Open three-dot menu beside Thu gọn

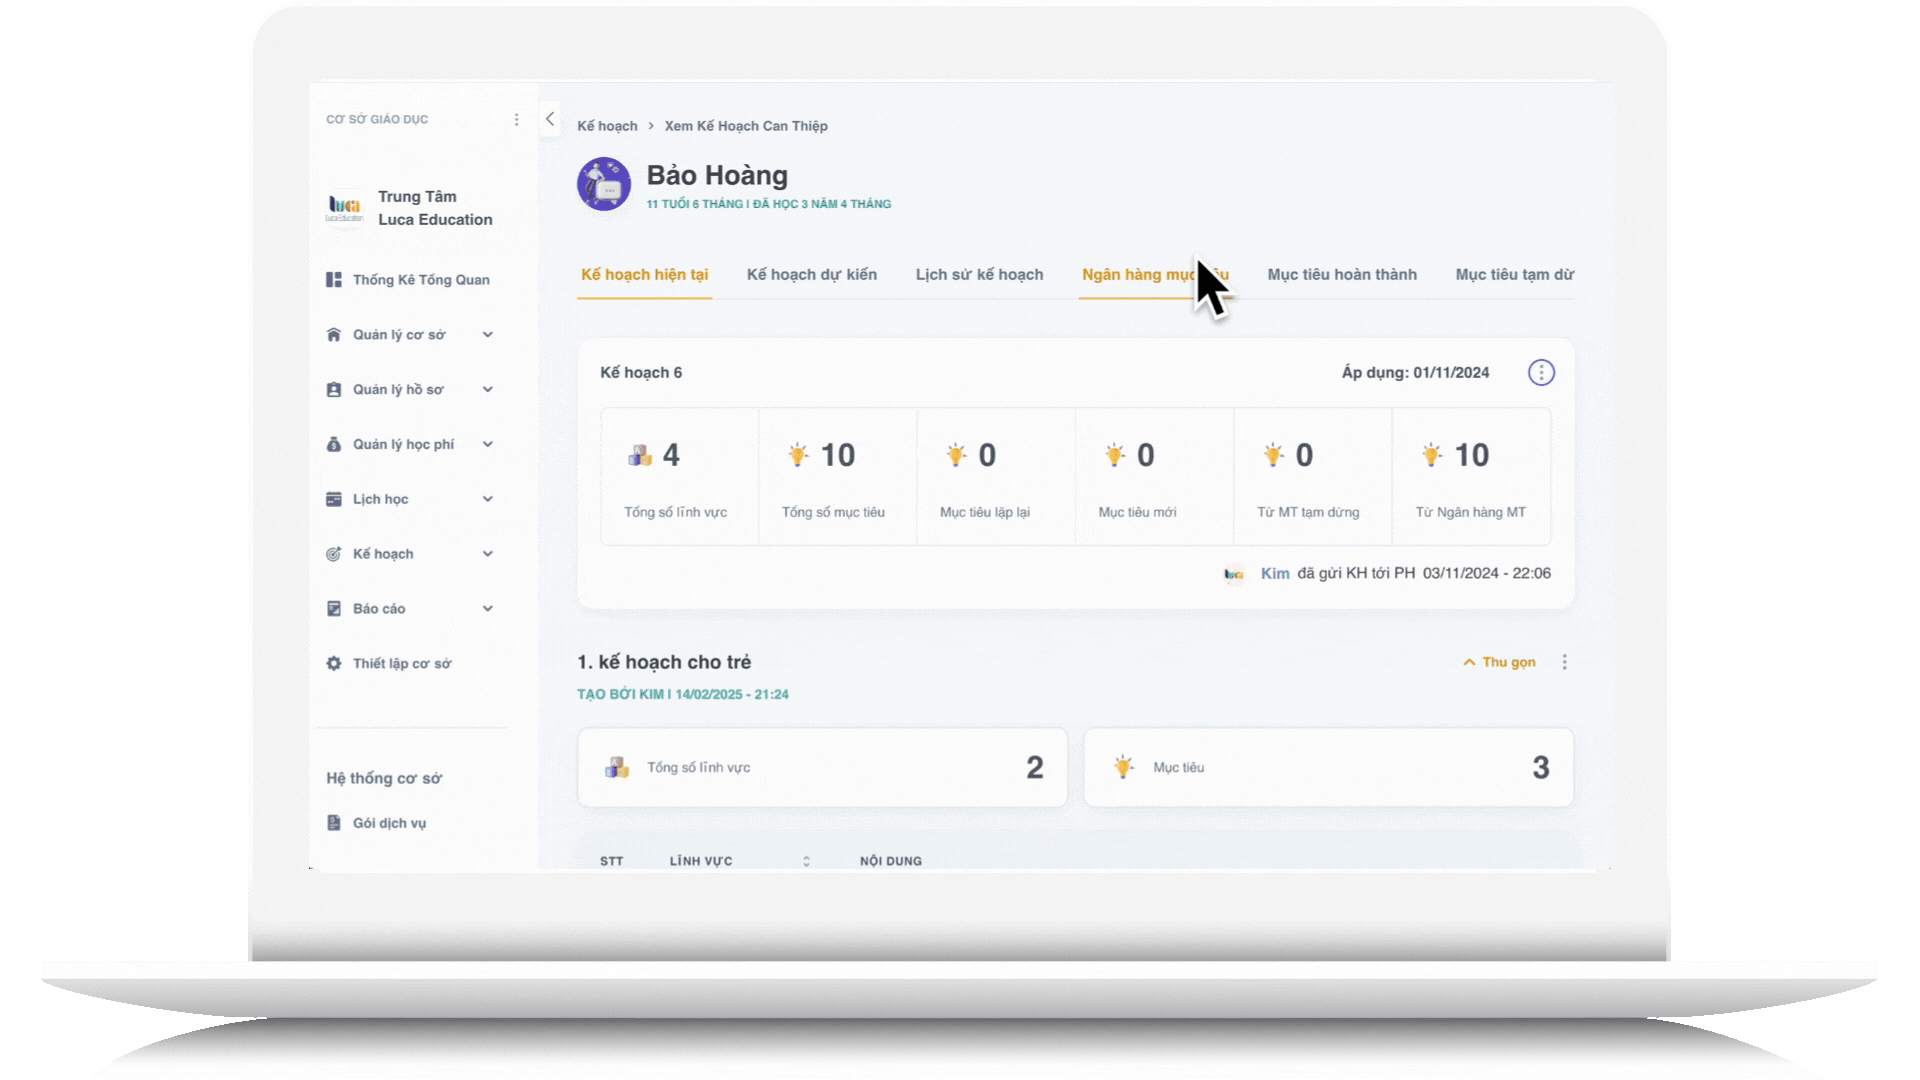click(x=1565, y=662)
